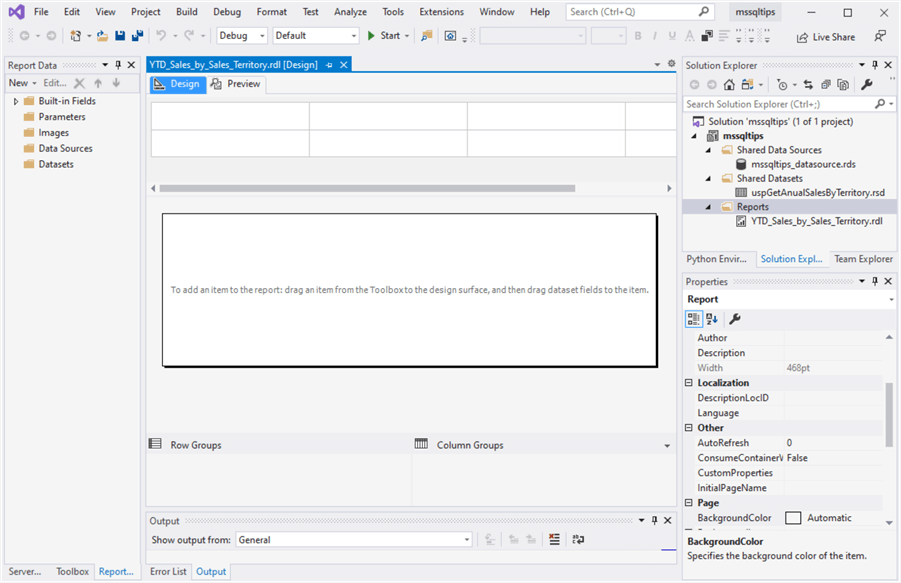Expand the Built-in Fields tree node
The image size is (901, 583).
16,101
